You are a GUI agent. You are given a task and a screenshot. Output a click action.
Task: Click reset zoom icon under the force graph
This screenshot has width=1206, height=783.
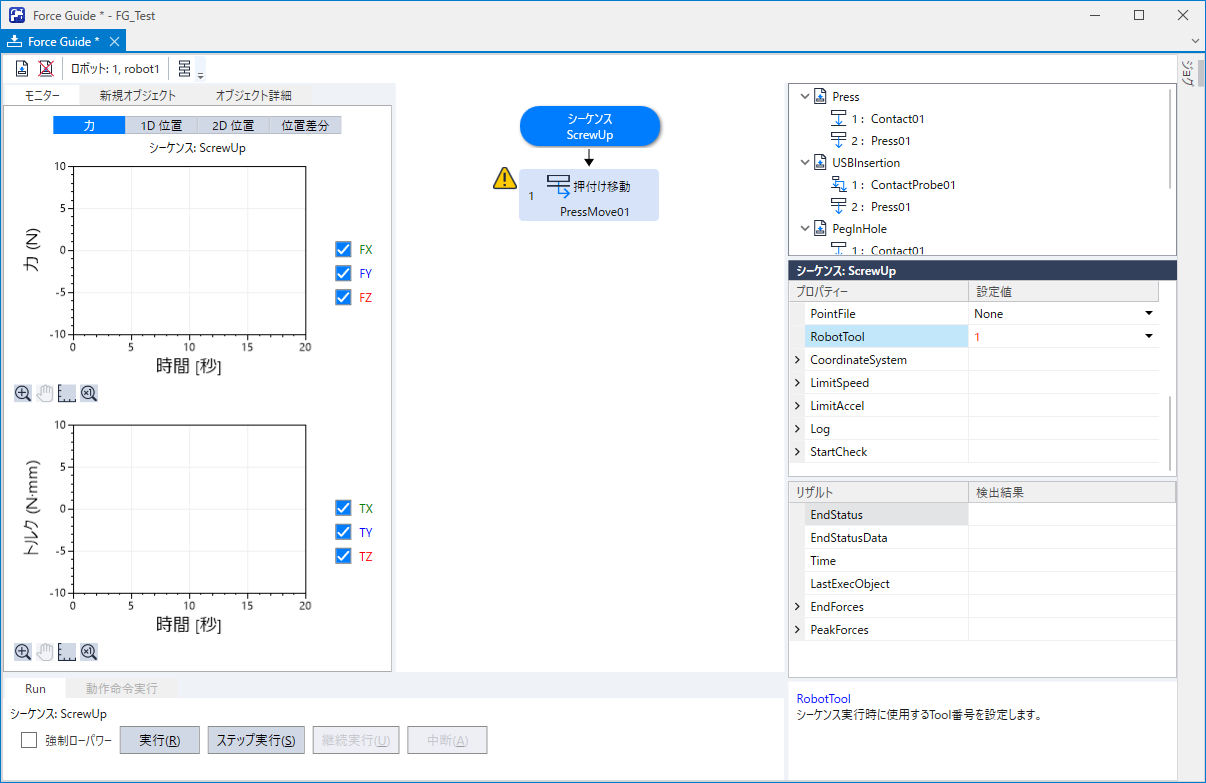[x=89, y=394]
